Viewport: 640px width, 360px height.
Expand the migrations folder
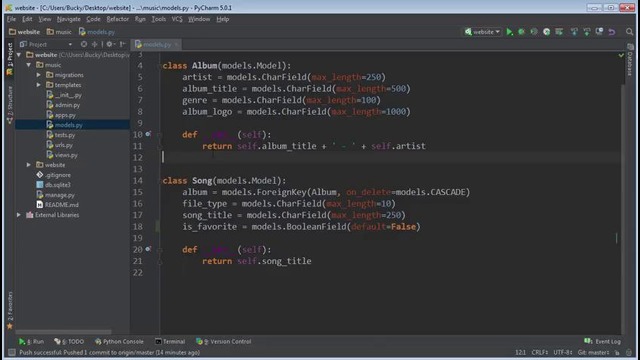[39, 75]
